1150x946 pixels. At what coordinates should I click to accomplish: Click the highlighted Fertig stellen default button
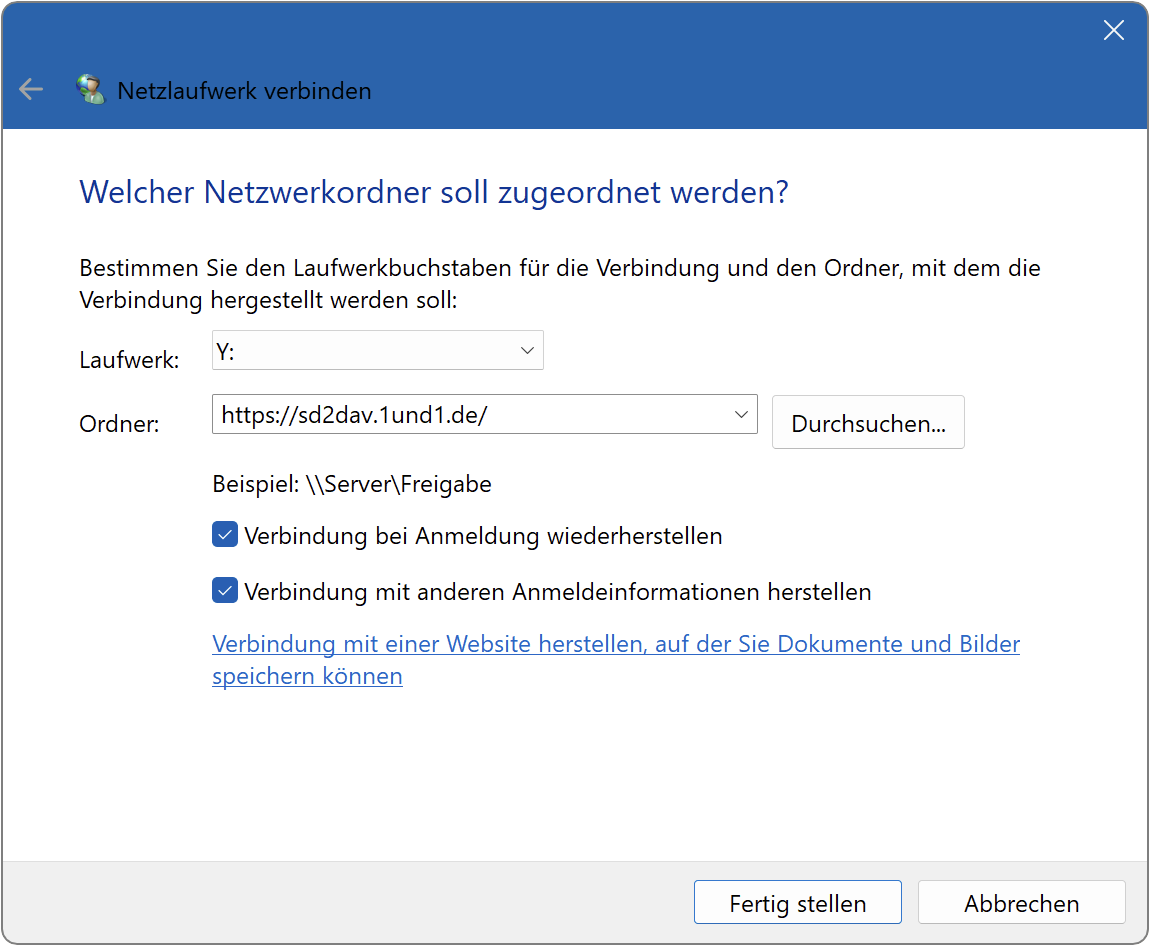point(797,902)
